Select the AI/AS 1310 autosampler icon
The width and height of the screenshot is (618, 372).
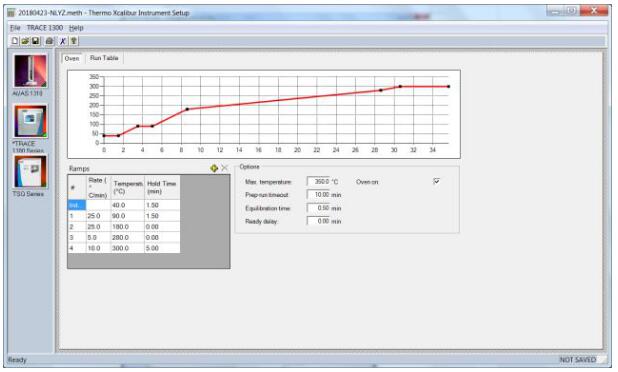tap(30, 71)
